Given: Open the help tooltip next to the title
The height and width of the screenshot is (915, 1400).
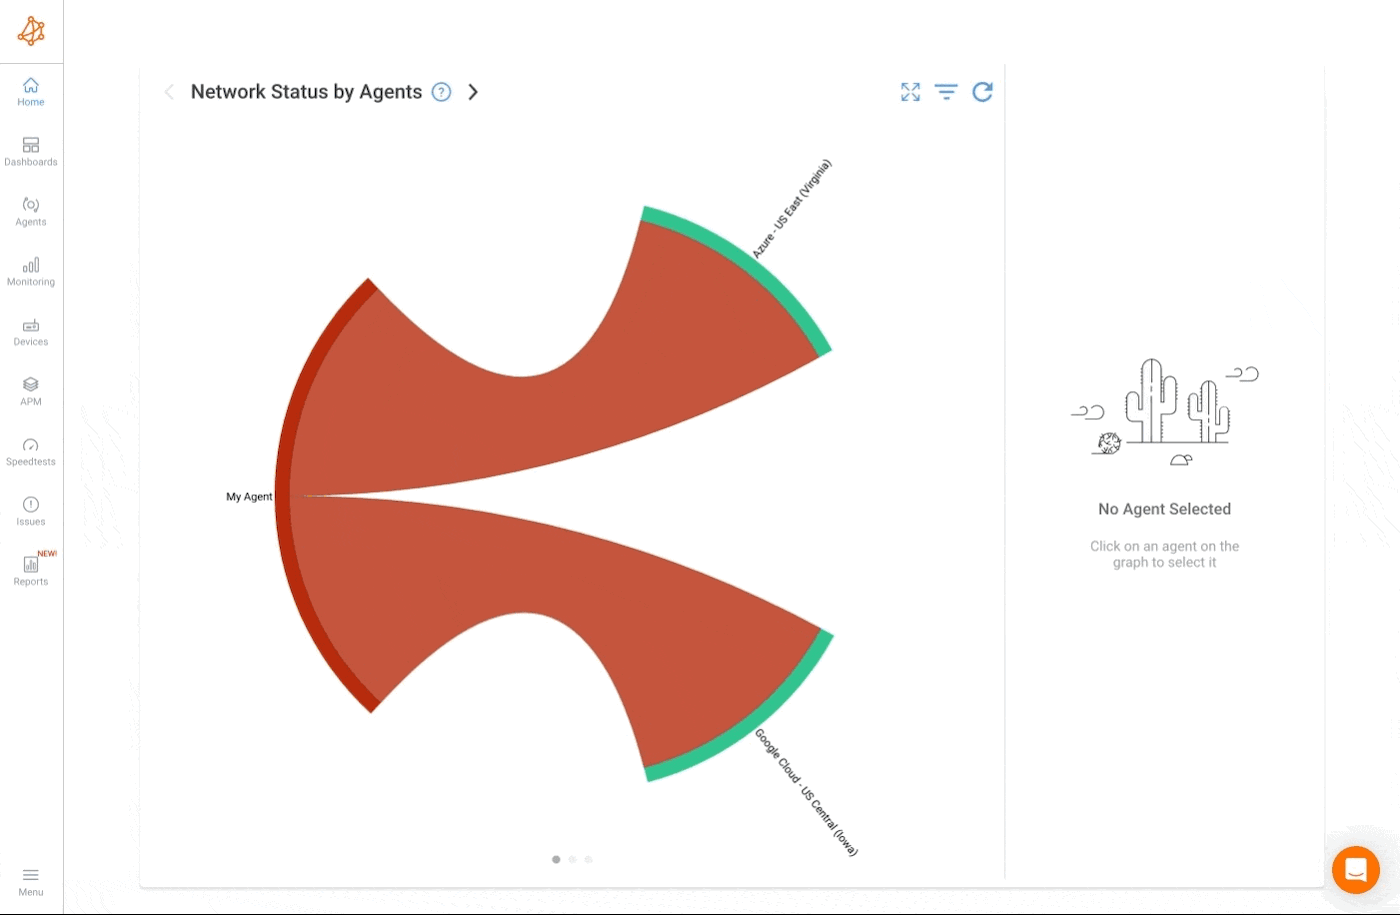Looking at the screenshot, I should tap(441, 92).
